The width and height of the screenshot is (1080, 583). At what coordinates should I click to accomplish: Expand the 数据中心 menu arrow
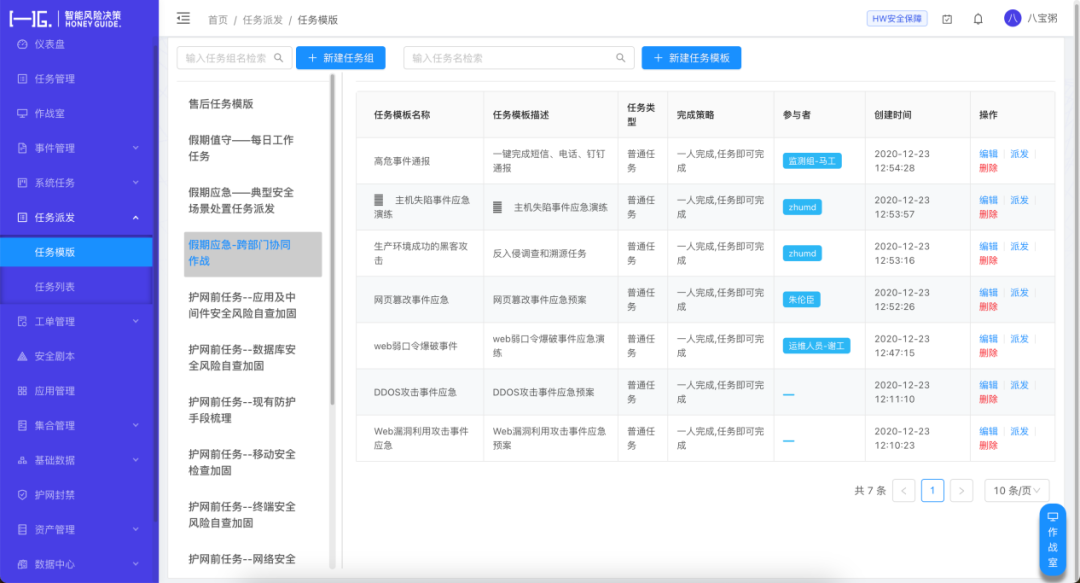click(x=136, y=564)
